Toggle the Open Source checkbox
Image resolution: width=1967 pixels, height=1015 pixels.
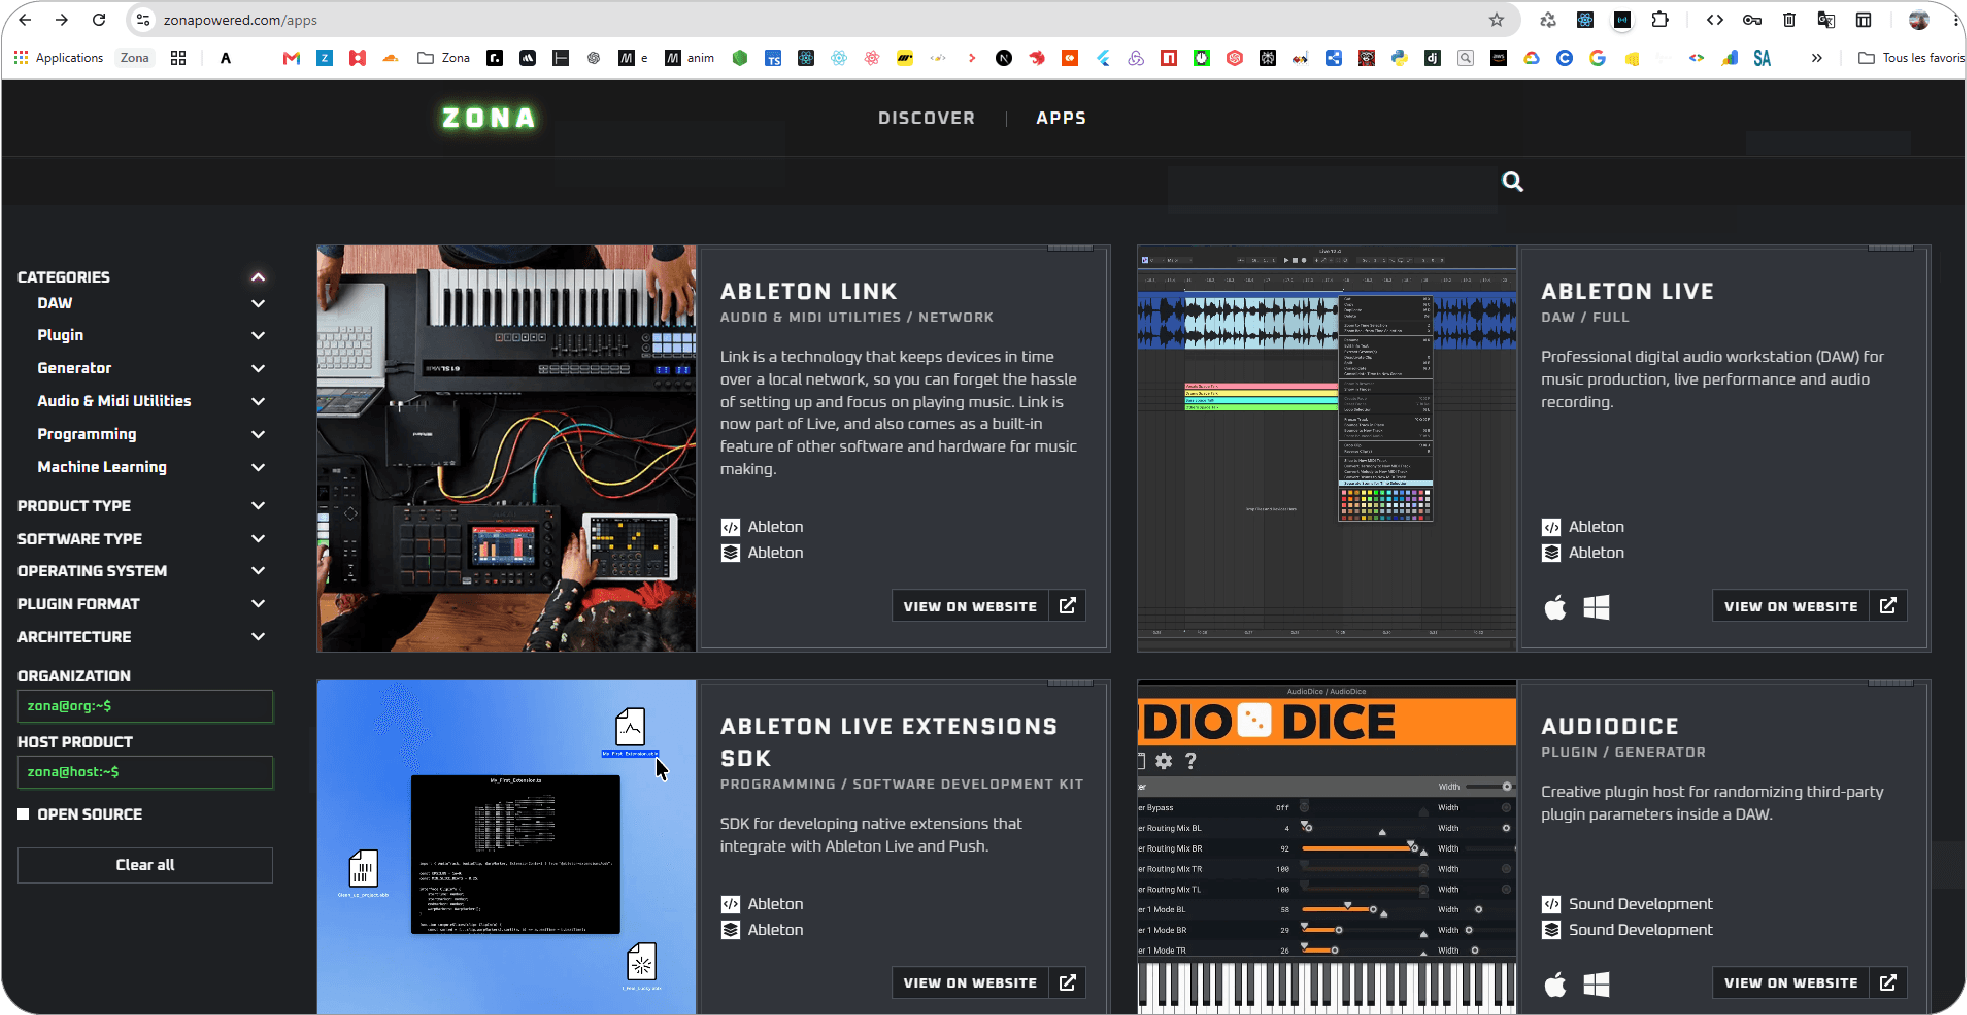23,814
